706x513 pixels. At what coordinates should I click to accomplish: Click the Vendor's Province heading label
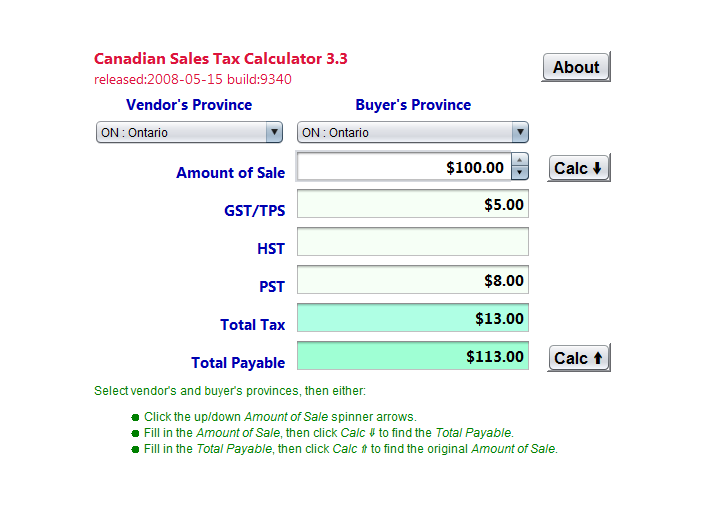point(189,105)
